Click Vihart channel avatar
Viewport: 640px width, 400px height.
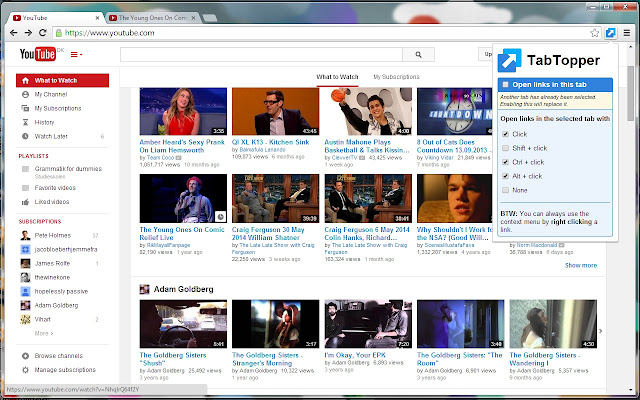click(25, 320)
